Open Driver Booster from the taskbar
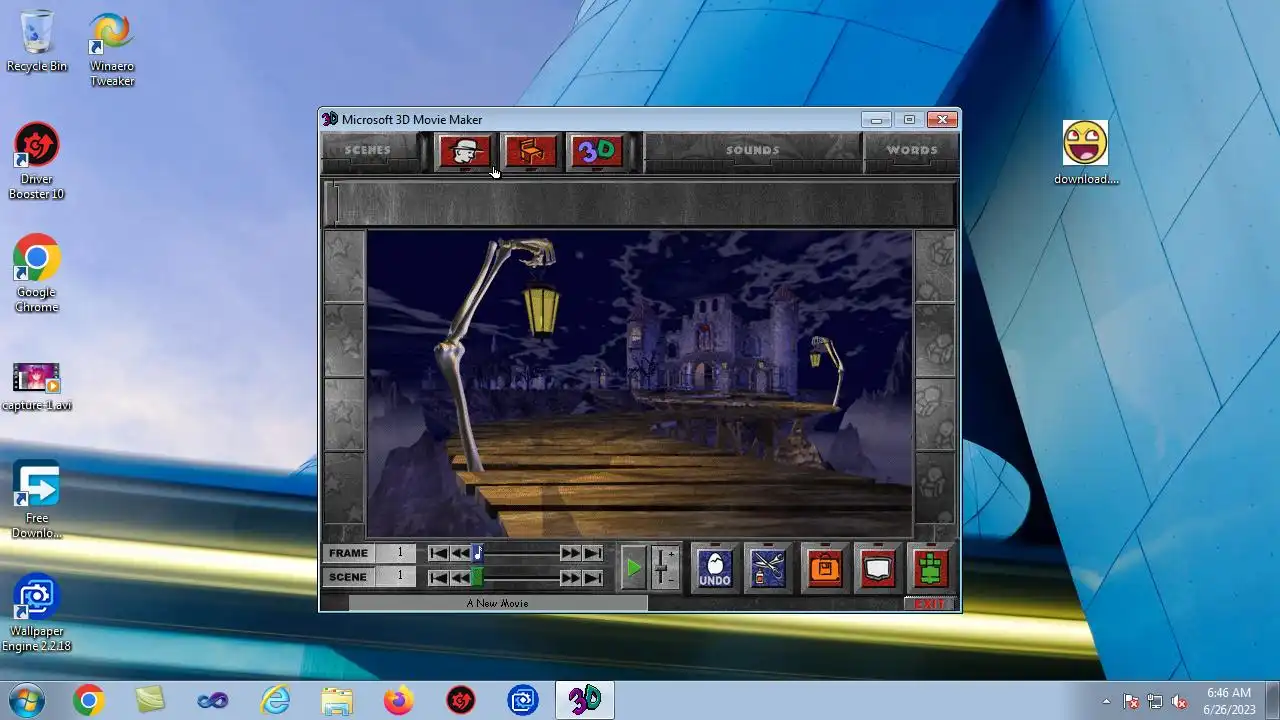Image resolution: width=1280 pixels, height=720 pixels. (x=461, y=701)
